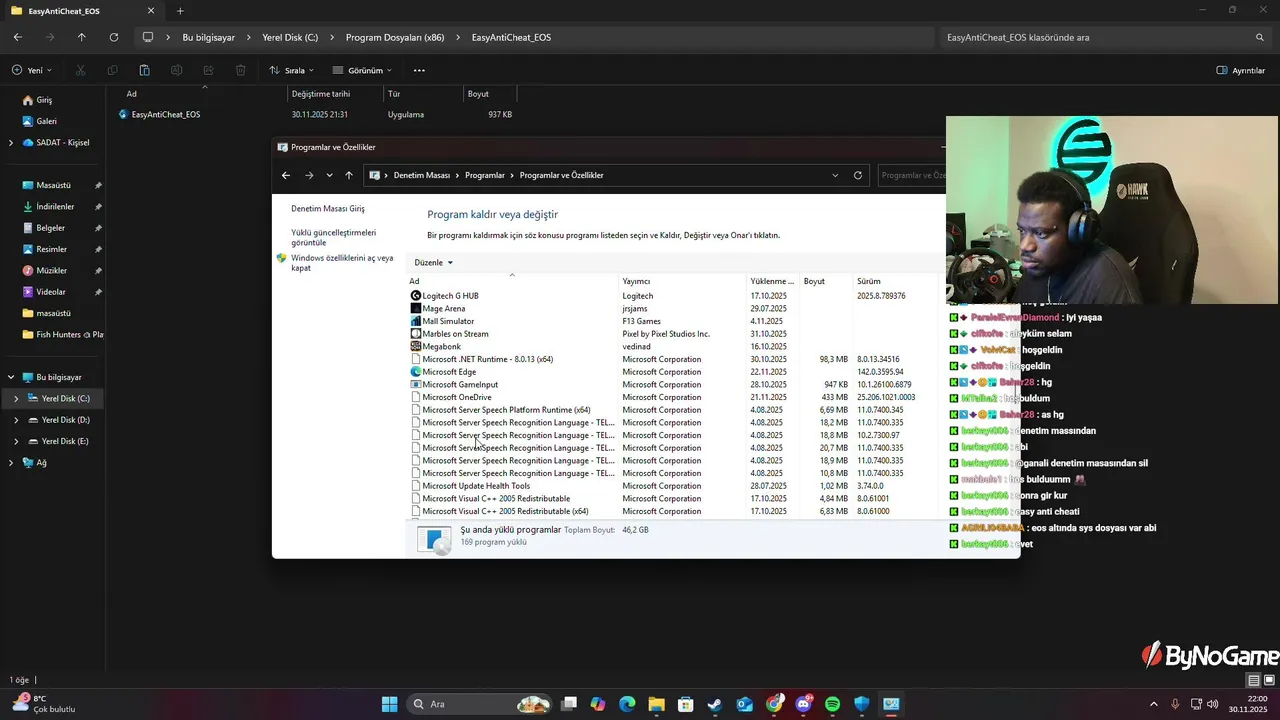The image size is (1280, 720).
Task: Open the Masaüstü quick access folder
Action: coord(53,185)
